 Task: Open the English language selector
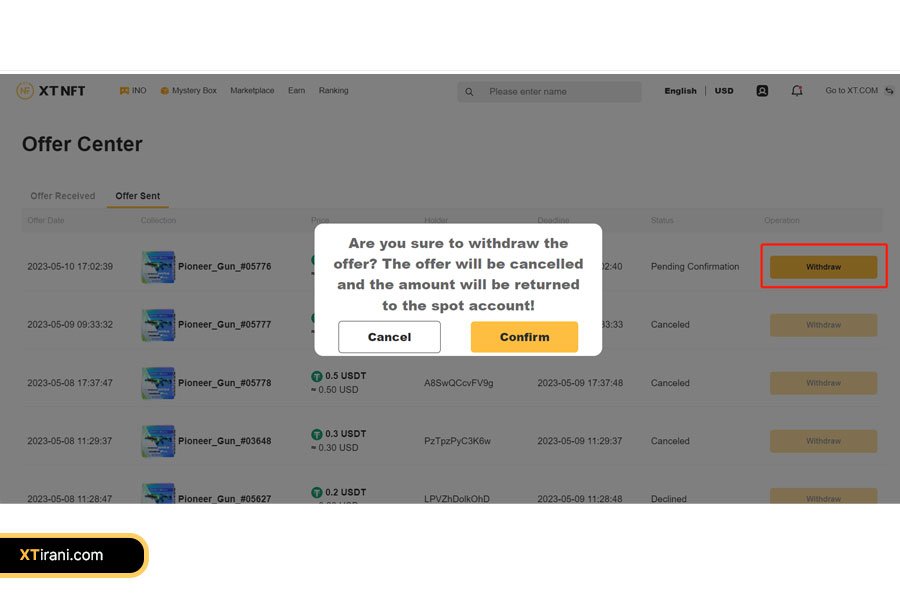click(x=680, y=91)
